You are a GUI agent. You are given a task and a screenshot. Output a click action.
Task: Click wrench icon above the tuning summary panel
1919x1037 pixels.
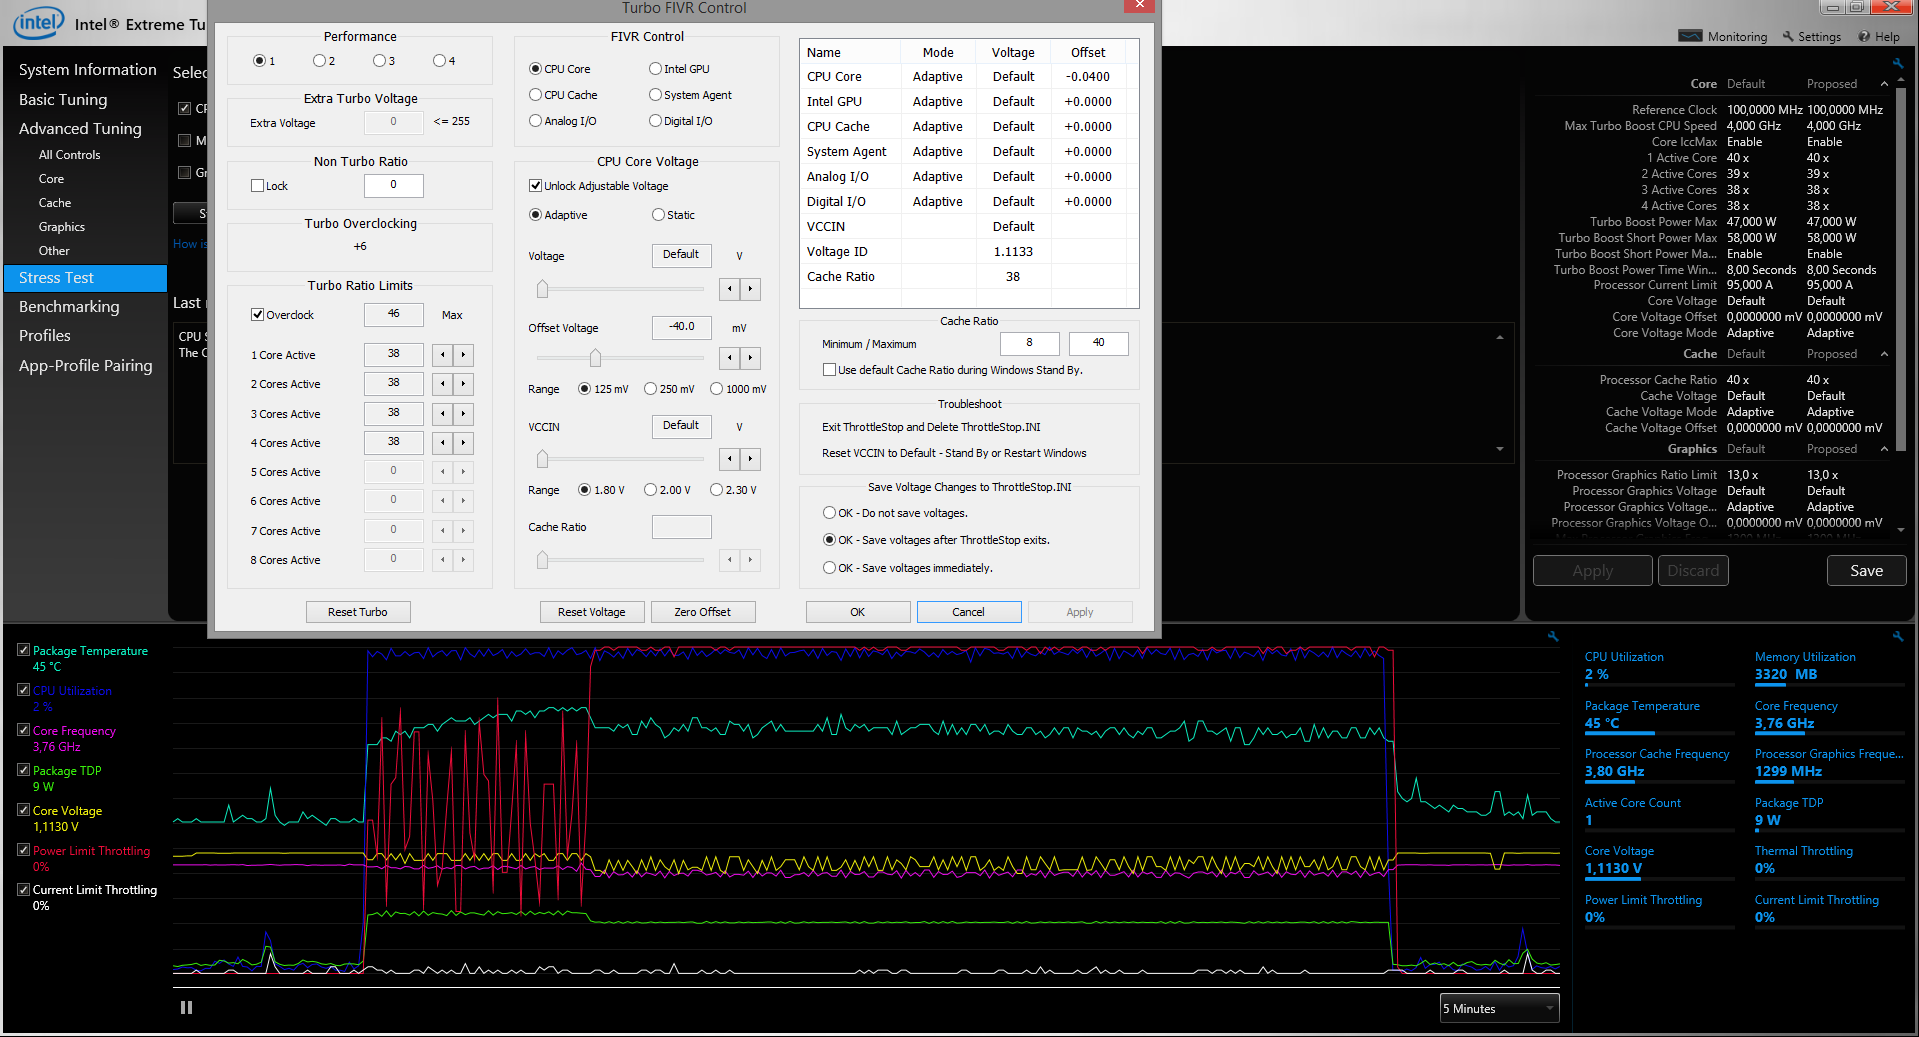(x=1898, y=63)
